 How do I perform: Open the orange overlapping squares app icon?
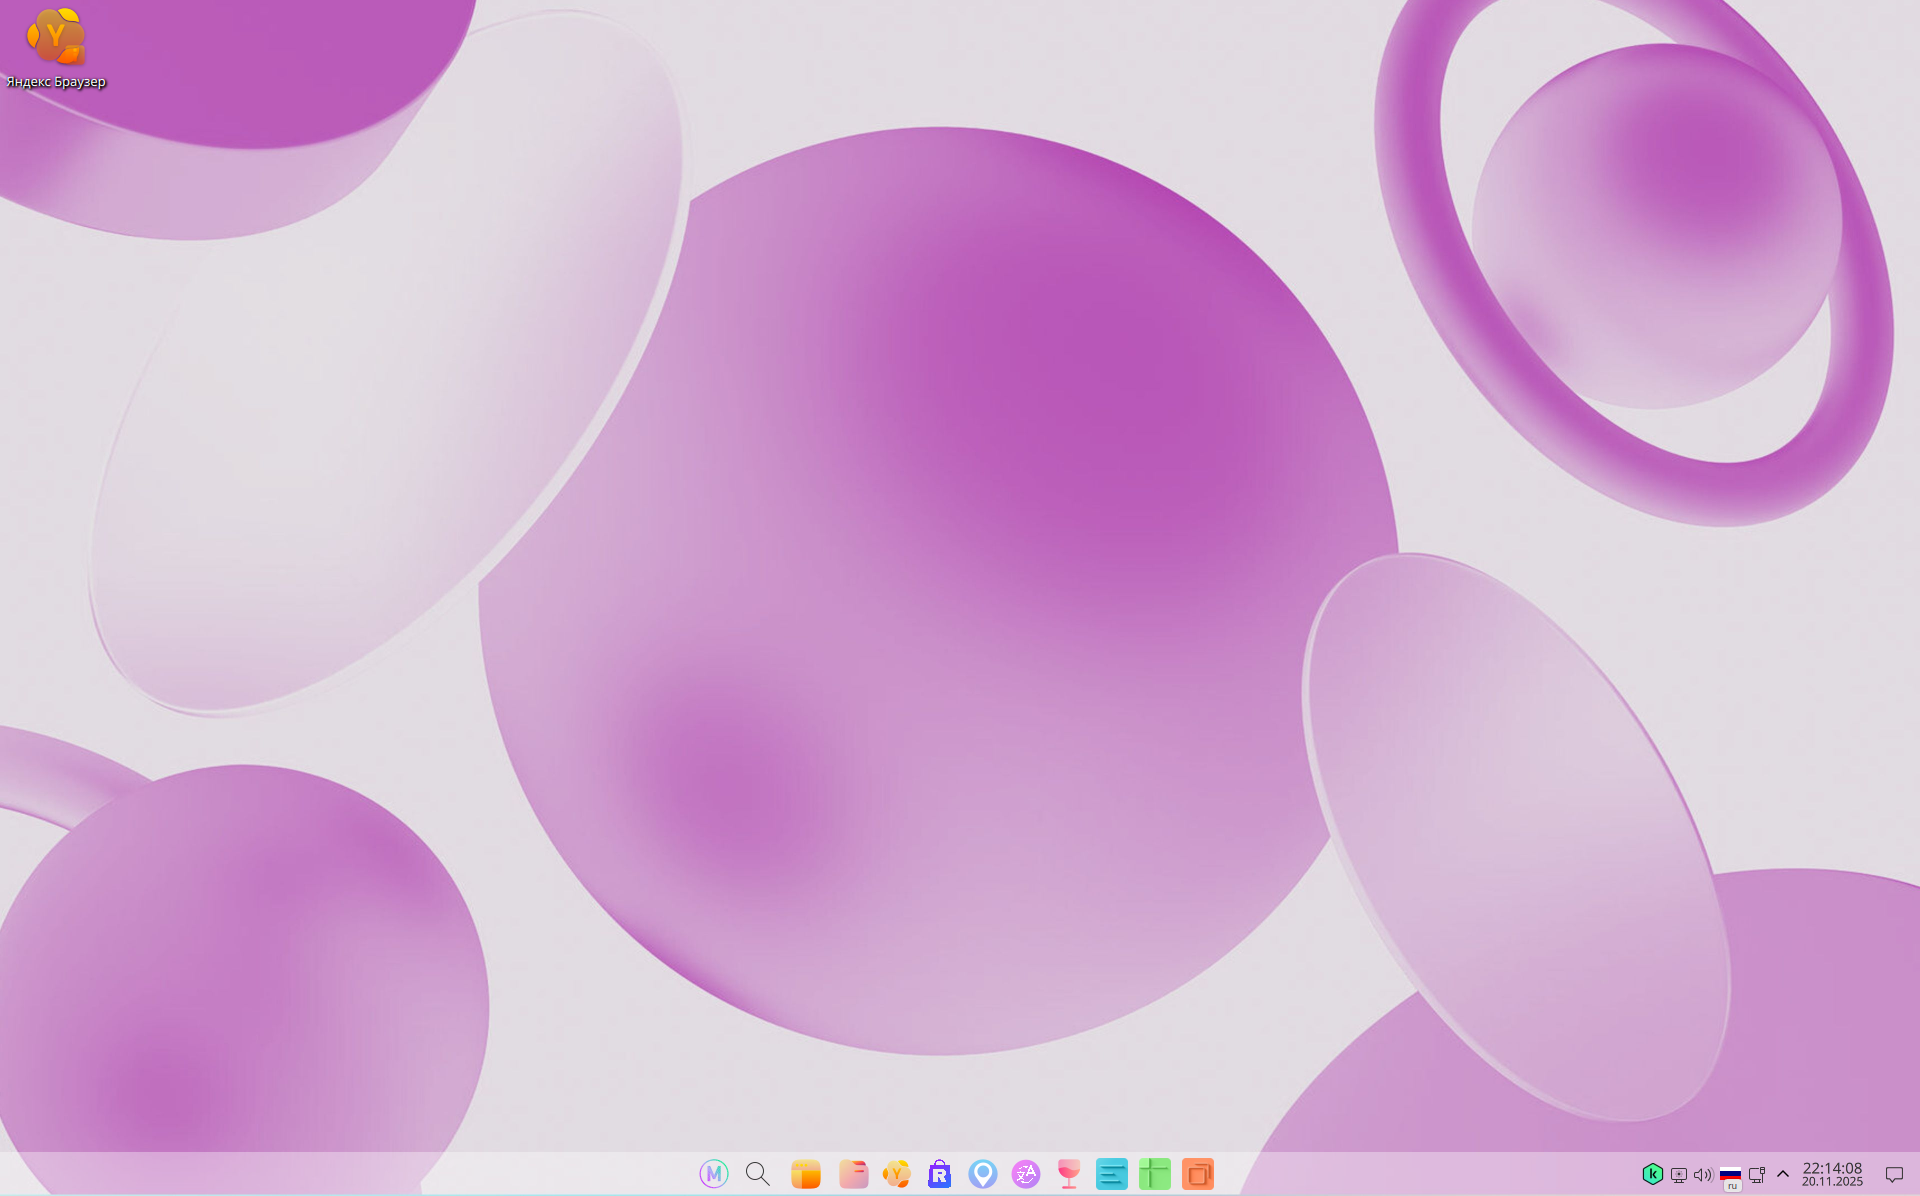1198,1174
